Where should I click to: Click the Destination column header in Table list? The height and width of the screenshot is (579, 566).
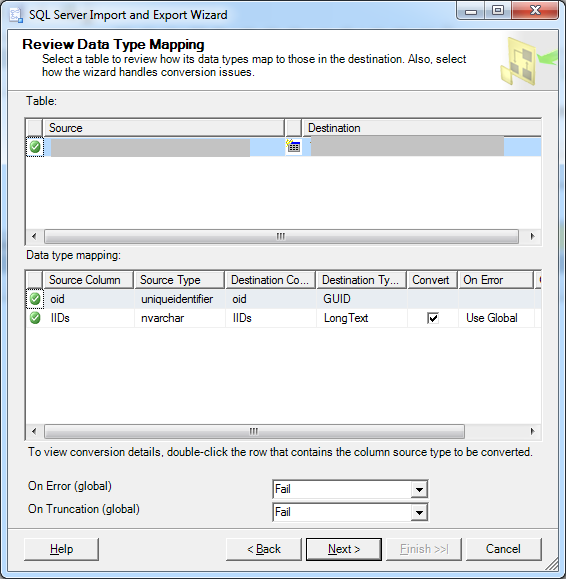422,128
